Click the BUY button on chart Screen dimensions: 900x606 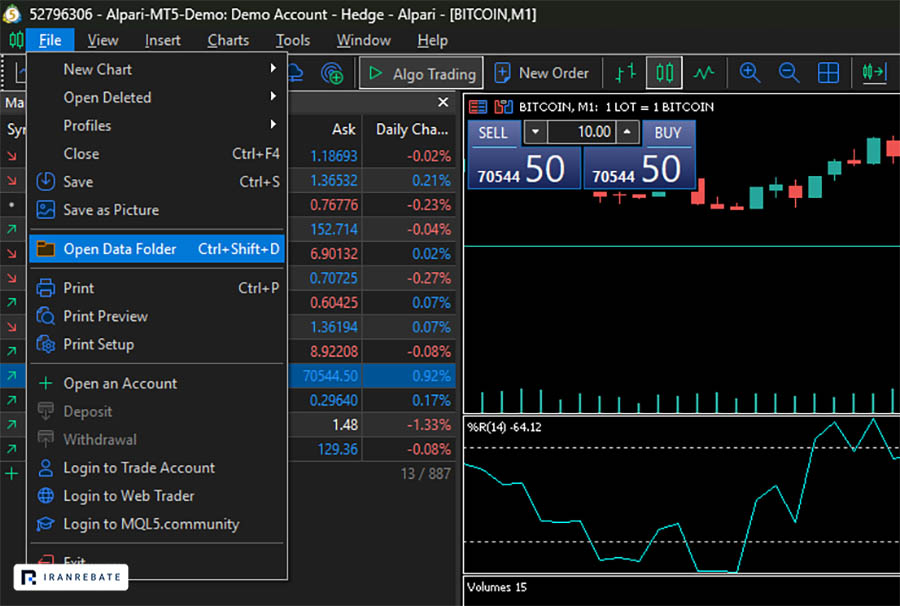668,133
